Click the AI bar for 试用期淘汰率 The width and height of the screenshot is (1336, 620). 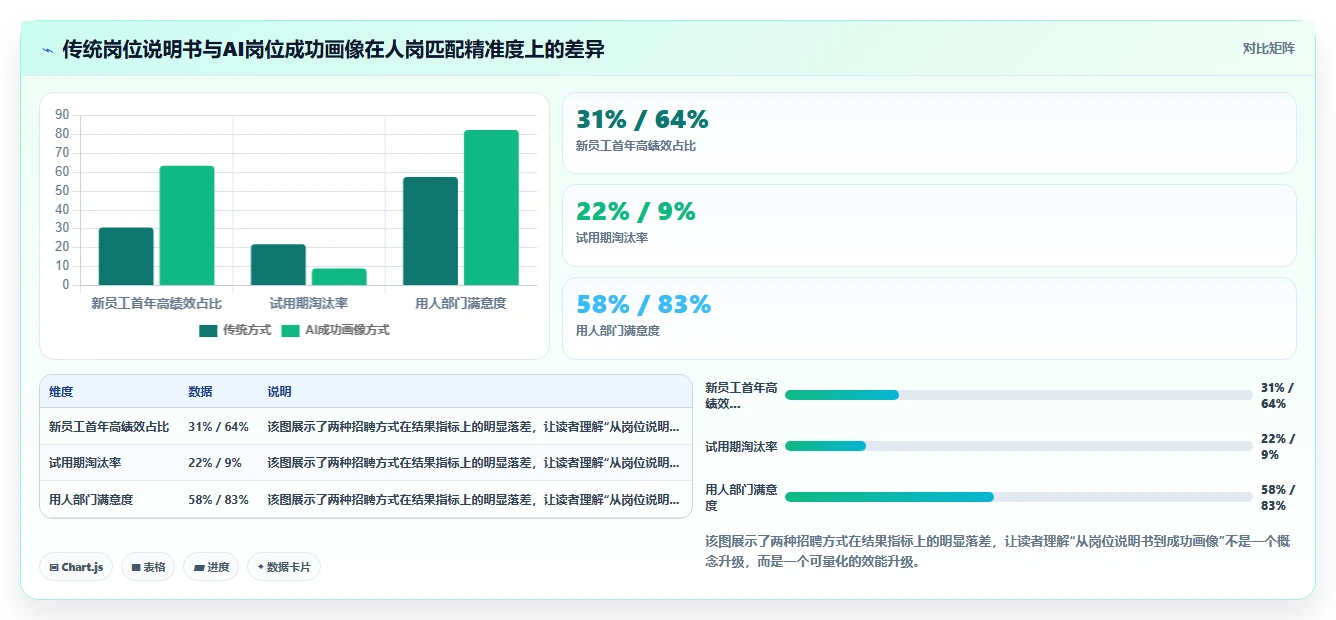click(x=339, y=277)
